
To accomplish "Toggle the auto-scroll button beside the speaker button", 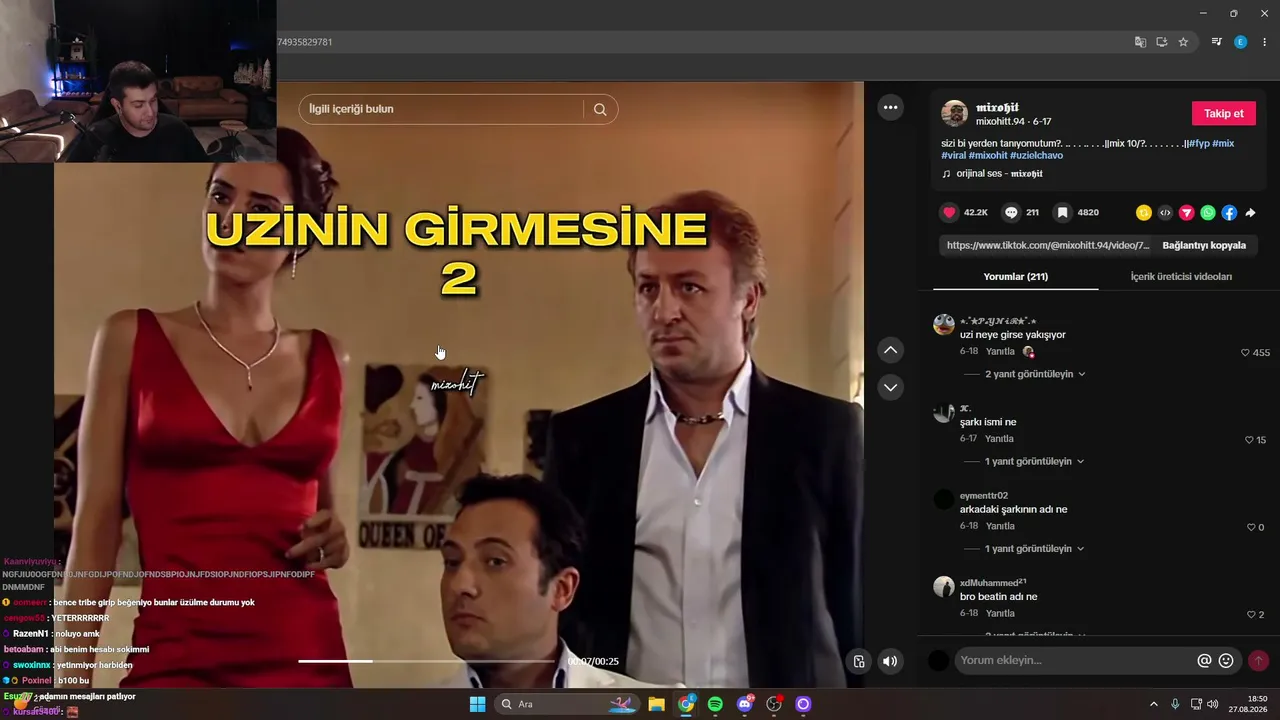I will point(859,661).
